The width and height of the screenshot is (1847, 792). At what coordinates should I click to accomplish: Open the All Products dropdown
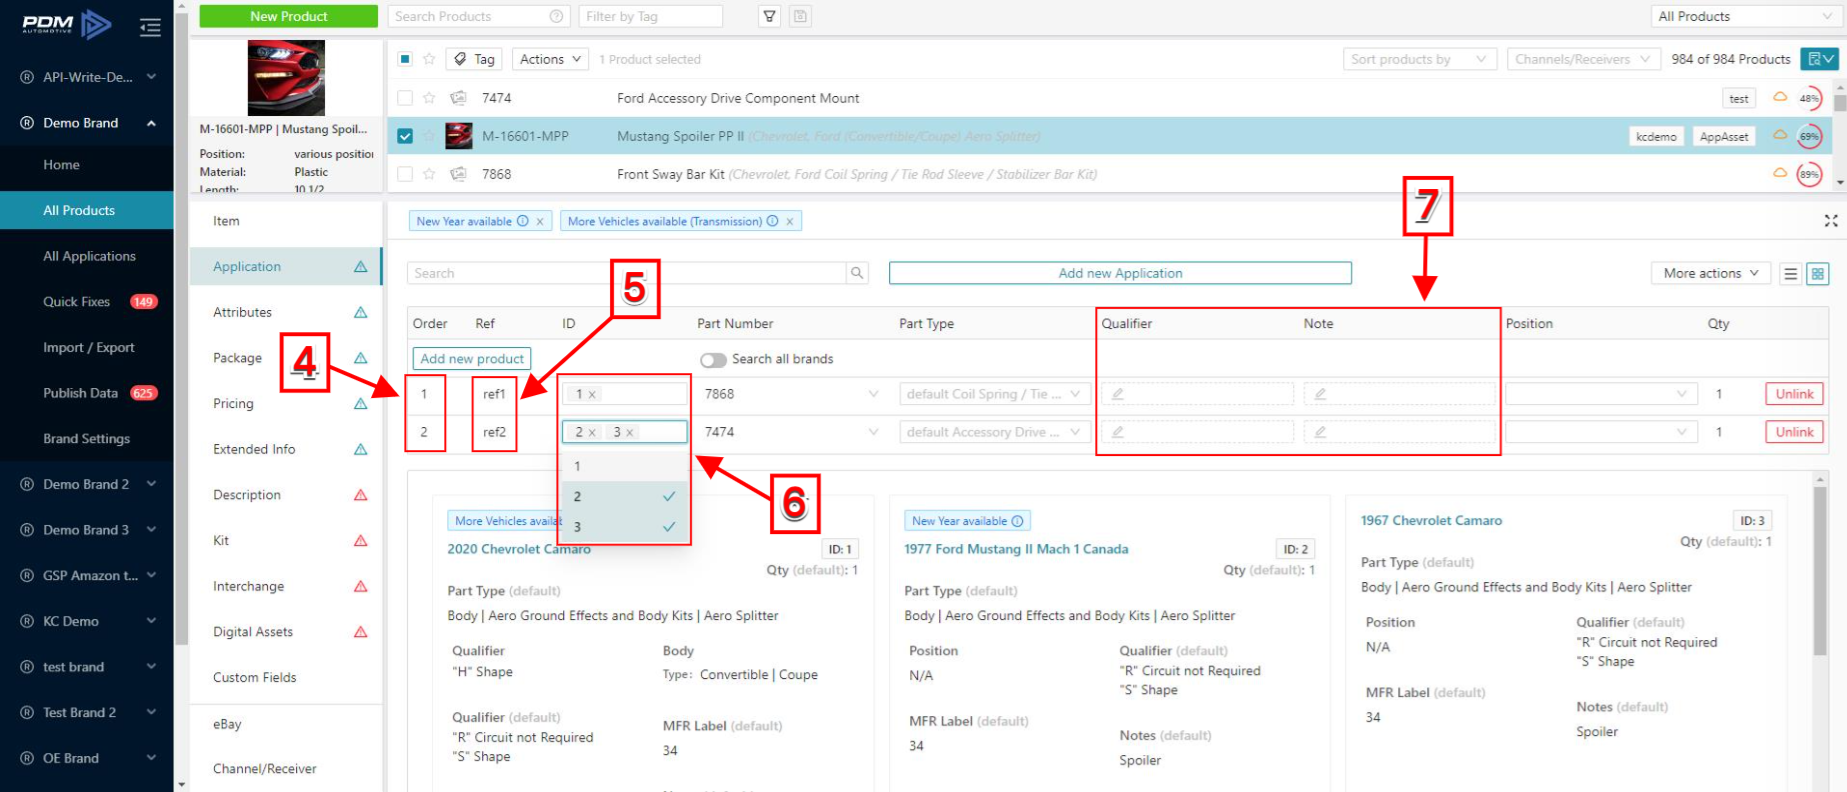1746,16
